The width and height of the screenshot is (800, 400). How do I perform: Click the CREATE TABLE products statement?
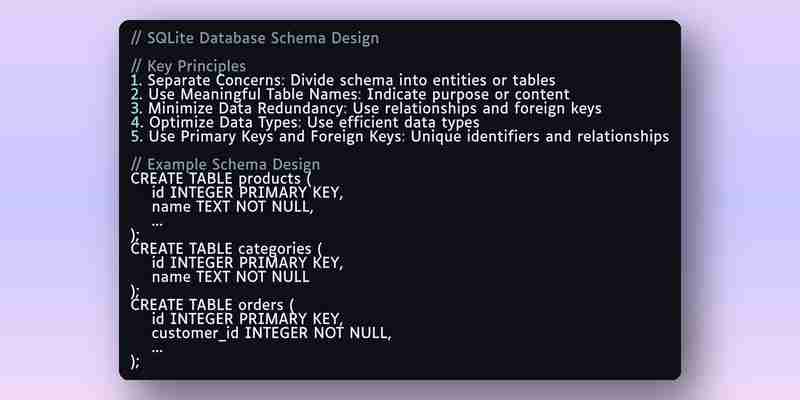[221, 179]
